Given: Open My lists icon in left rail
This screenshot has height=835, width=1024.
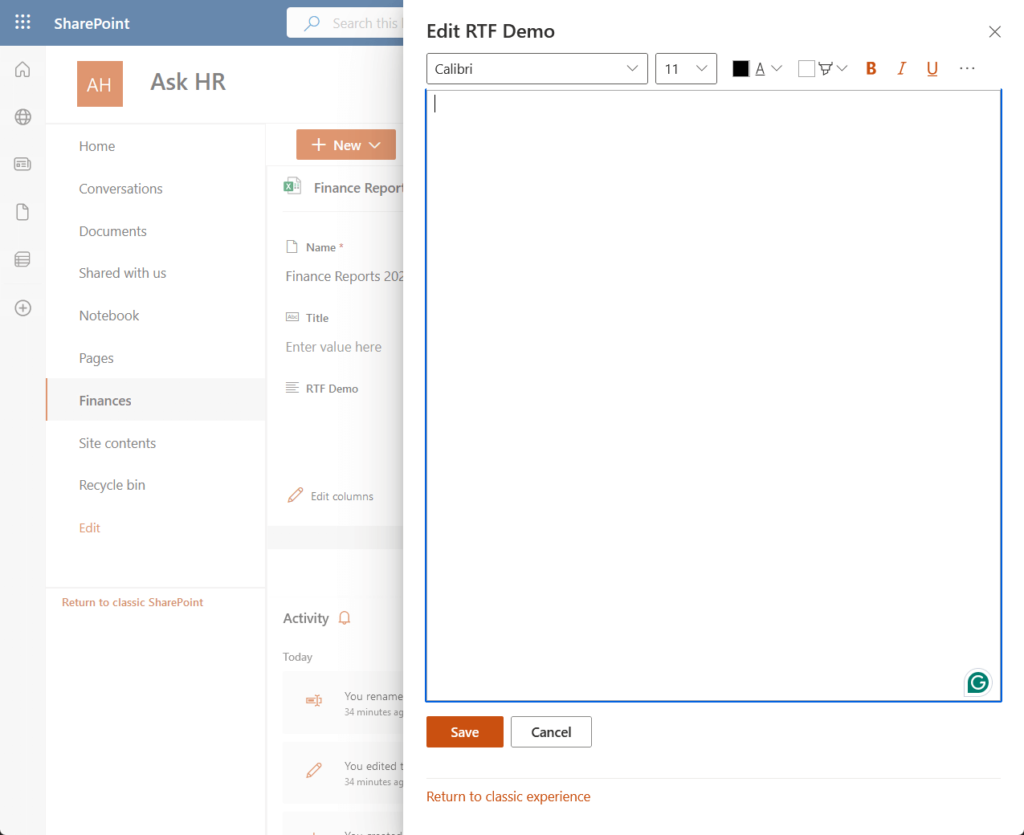Looking at the screenshot, I should (x=23, y=259).
